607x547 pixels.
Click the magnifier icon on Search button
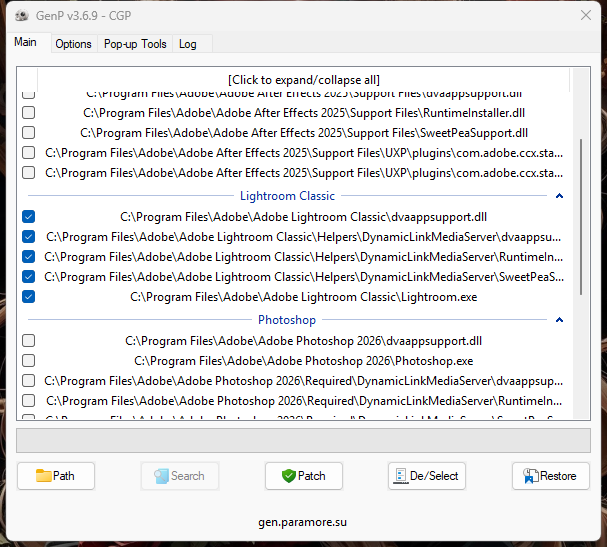pos(161,476)
